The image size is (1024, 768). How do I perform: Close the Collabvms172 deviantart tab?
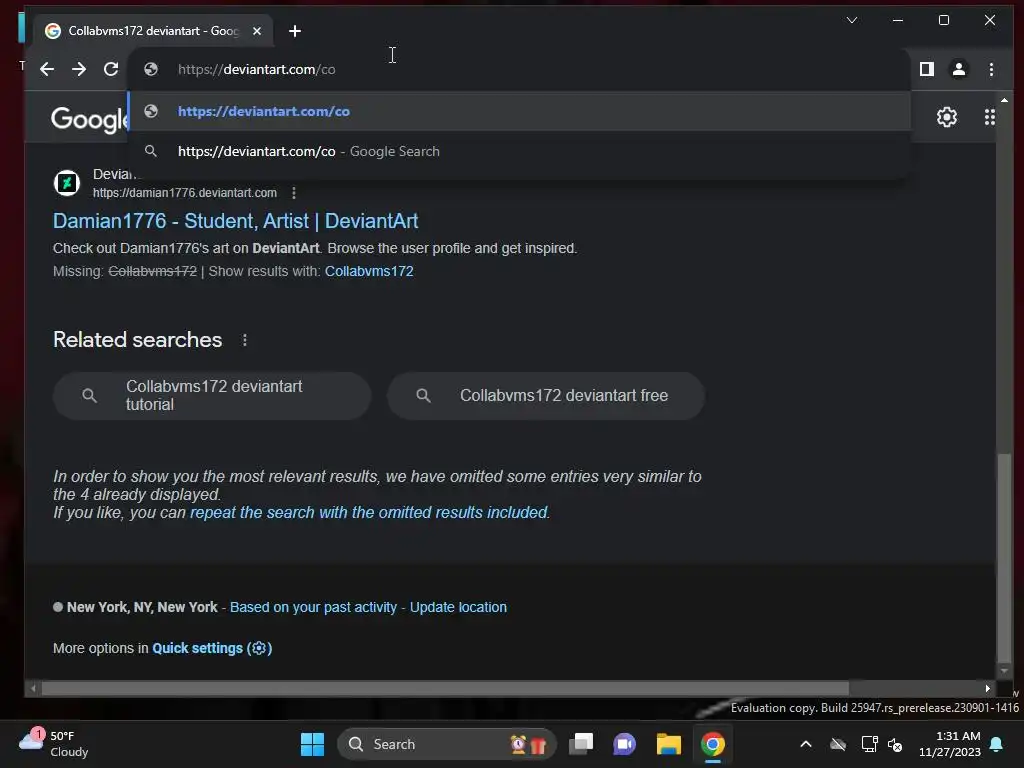point(257,31)
